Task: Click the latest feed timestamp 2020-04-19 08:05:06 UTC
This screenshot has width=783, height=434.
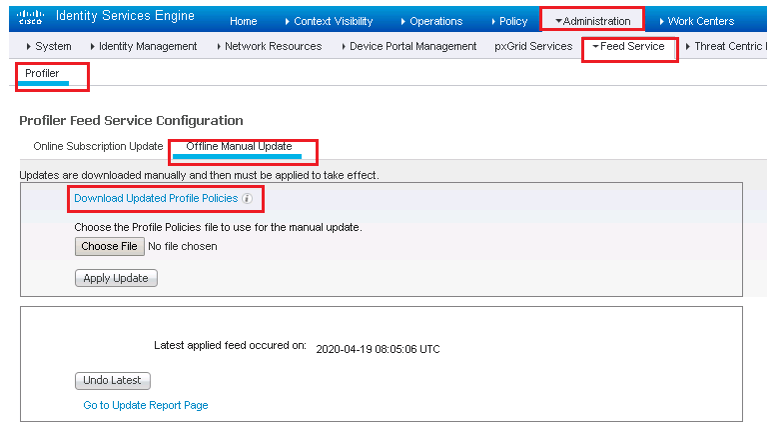Action: [x=378, y=349]
